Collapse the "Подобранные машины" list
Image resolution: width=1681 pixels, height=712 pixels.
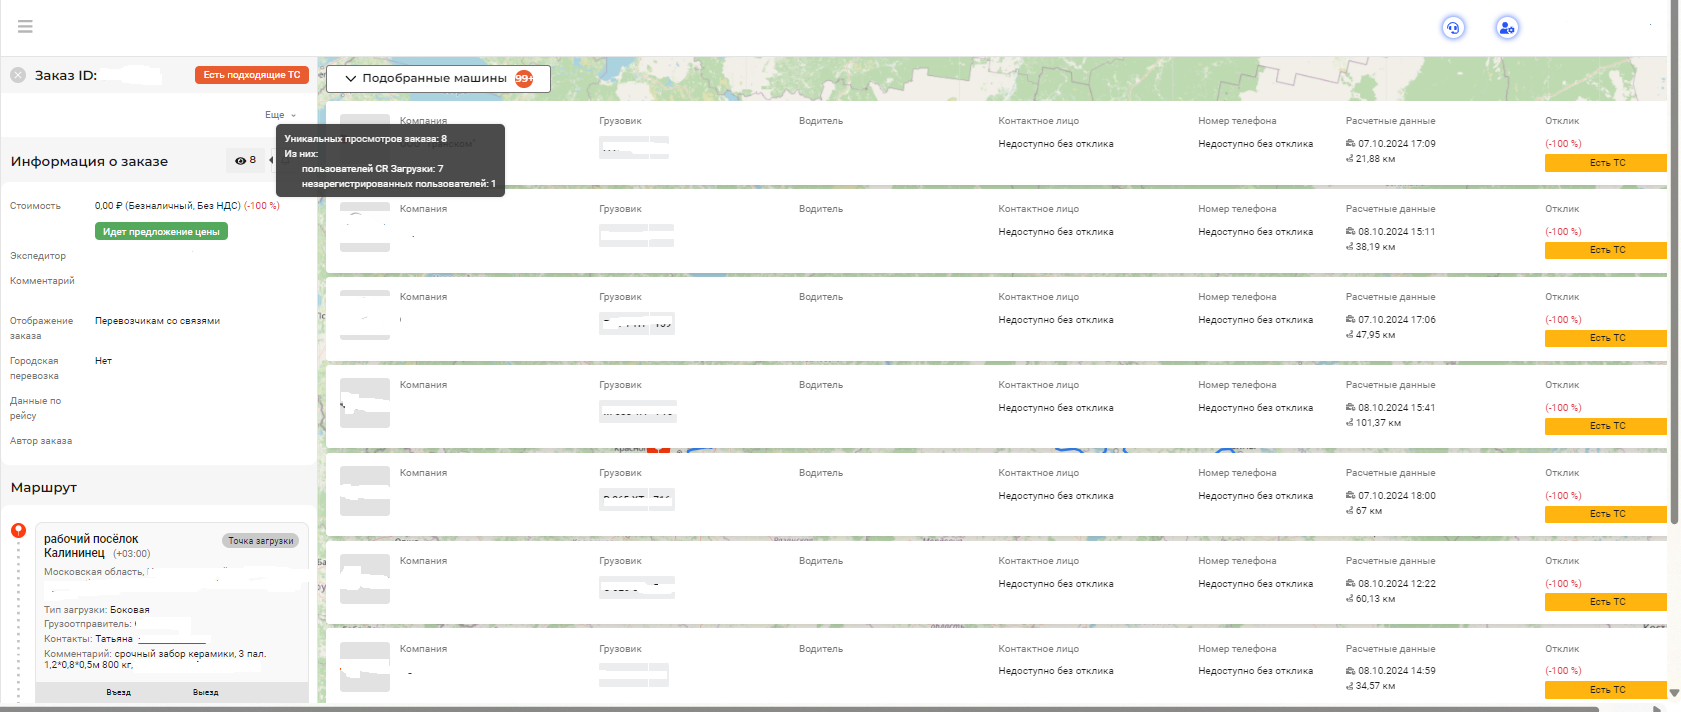351,79
